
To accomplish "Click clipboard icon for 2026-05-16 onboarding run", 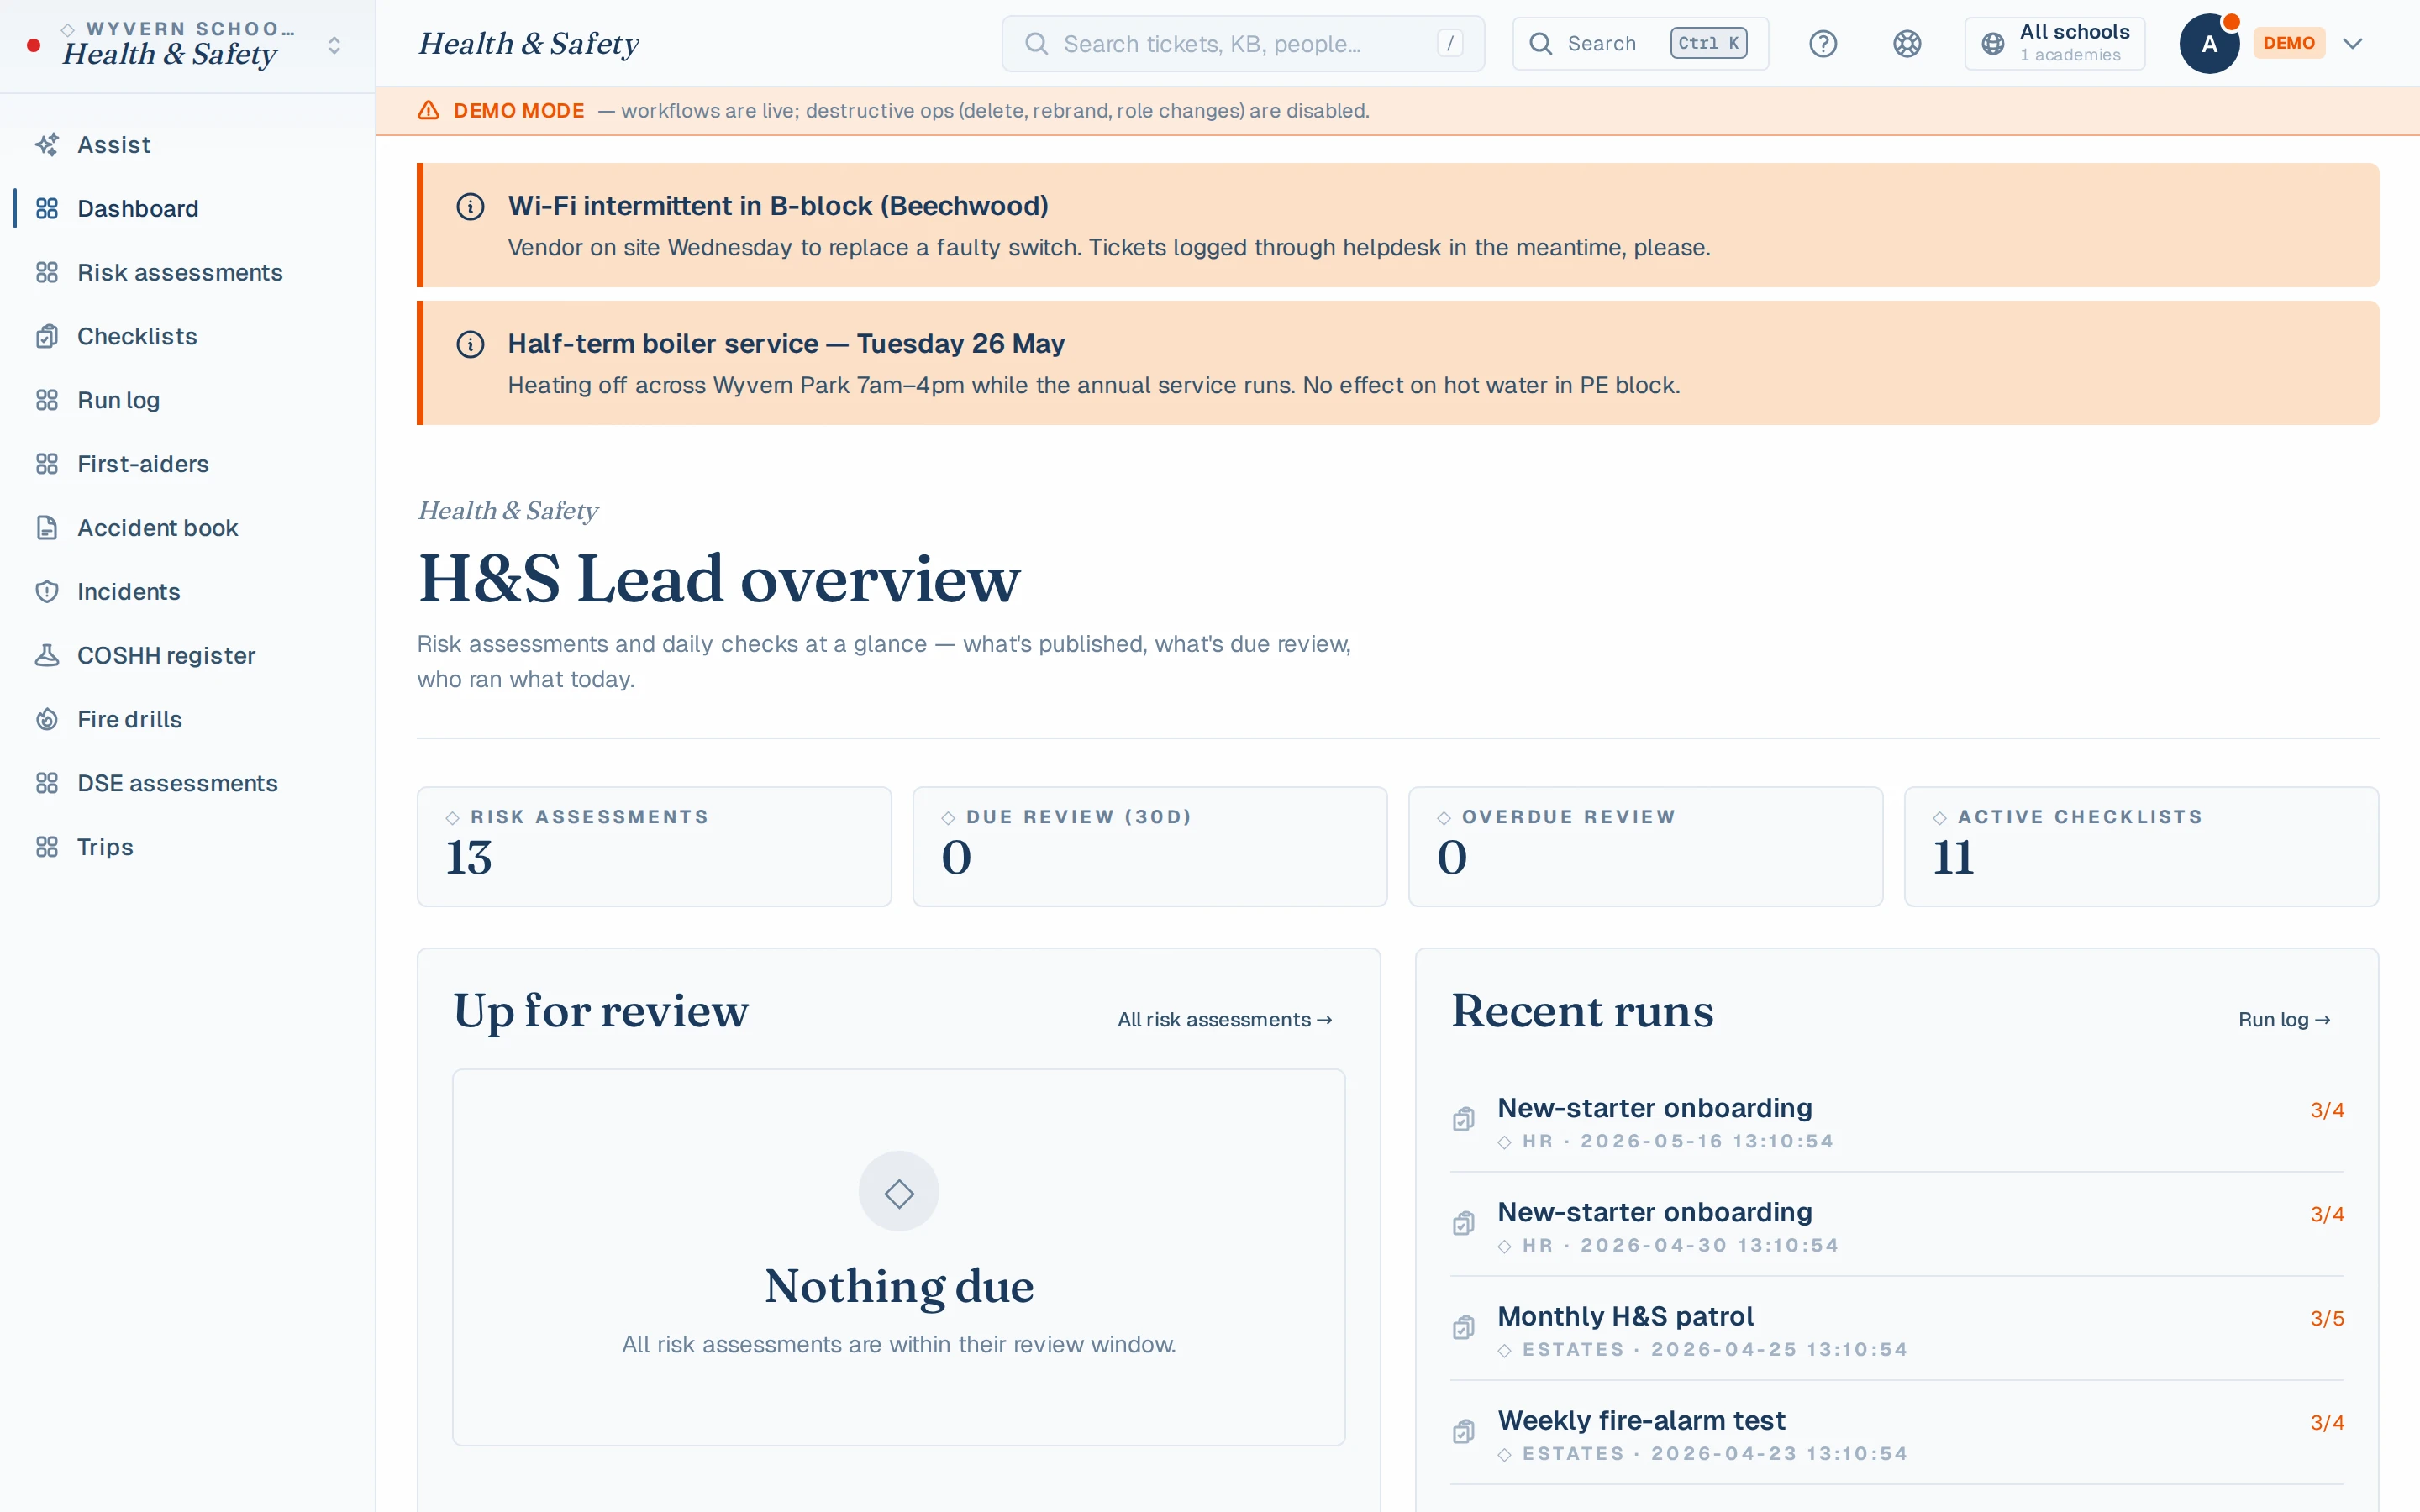I will (1464, 1120).
